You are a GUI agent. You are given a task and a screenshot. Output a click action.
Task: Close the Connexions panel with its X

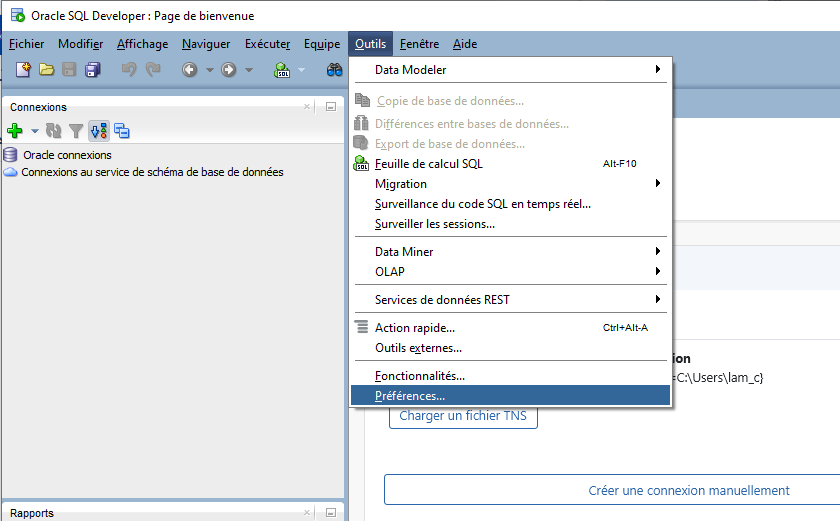[307, 107]
